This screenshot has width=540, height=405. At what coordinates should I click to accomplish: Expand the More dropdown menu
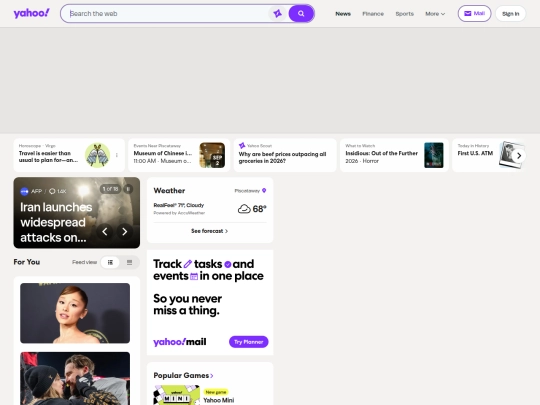[x=435, y=14]
